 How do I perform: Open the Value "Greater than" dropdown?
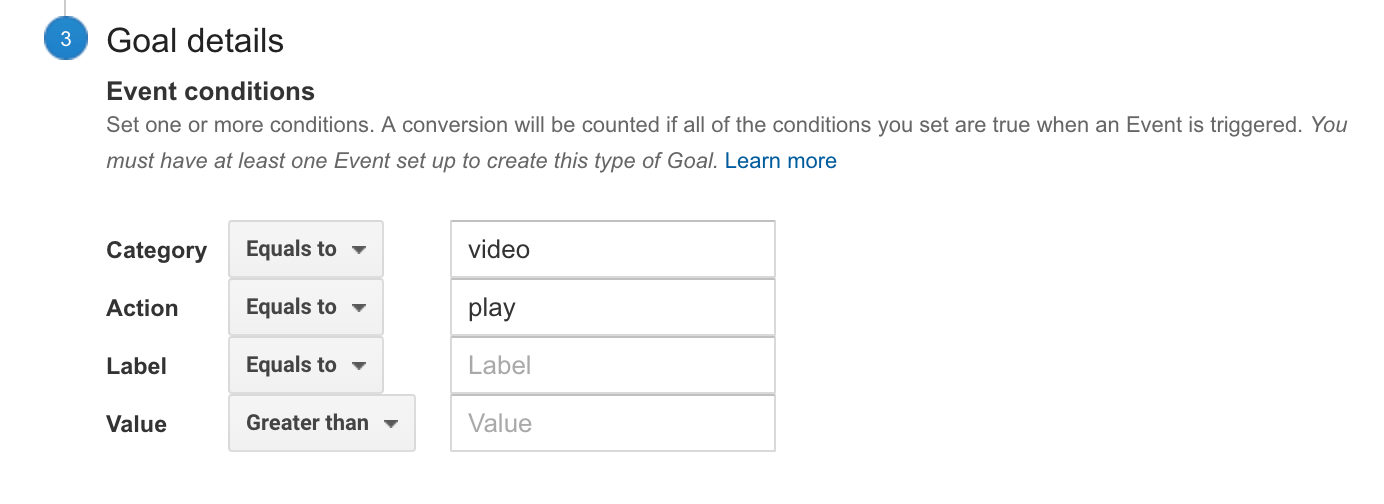(321, 424)
